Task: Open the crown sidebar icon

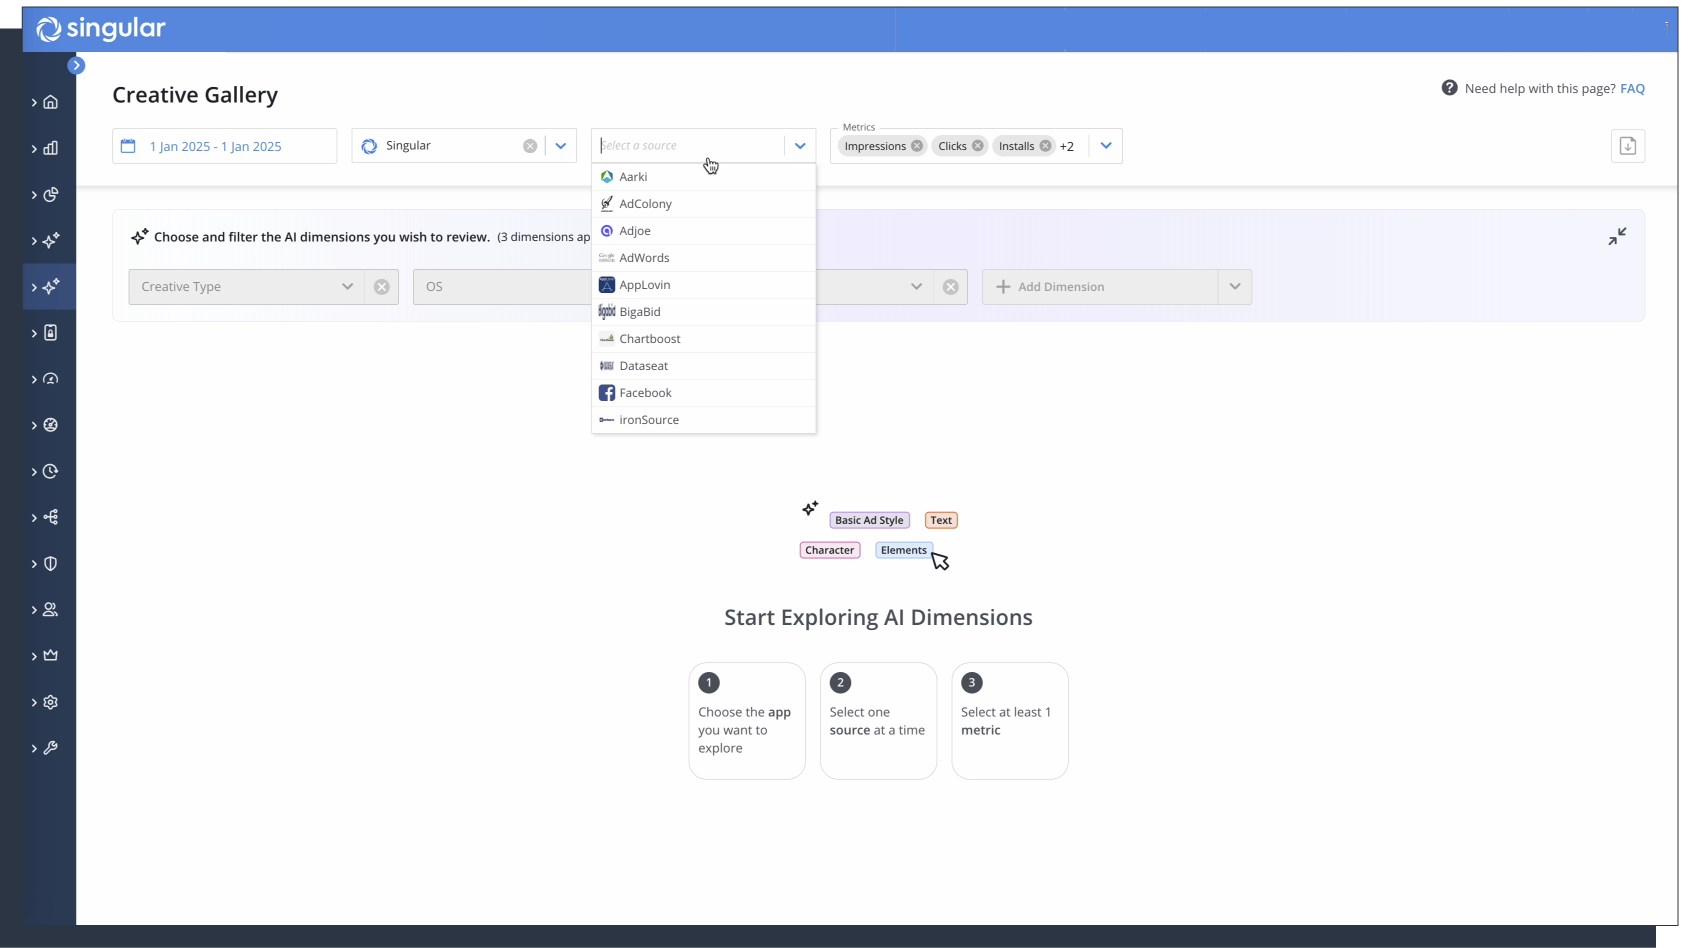Action: [51, 655]
